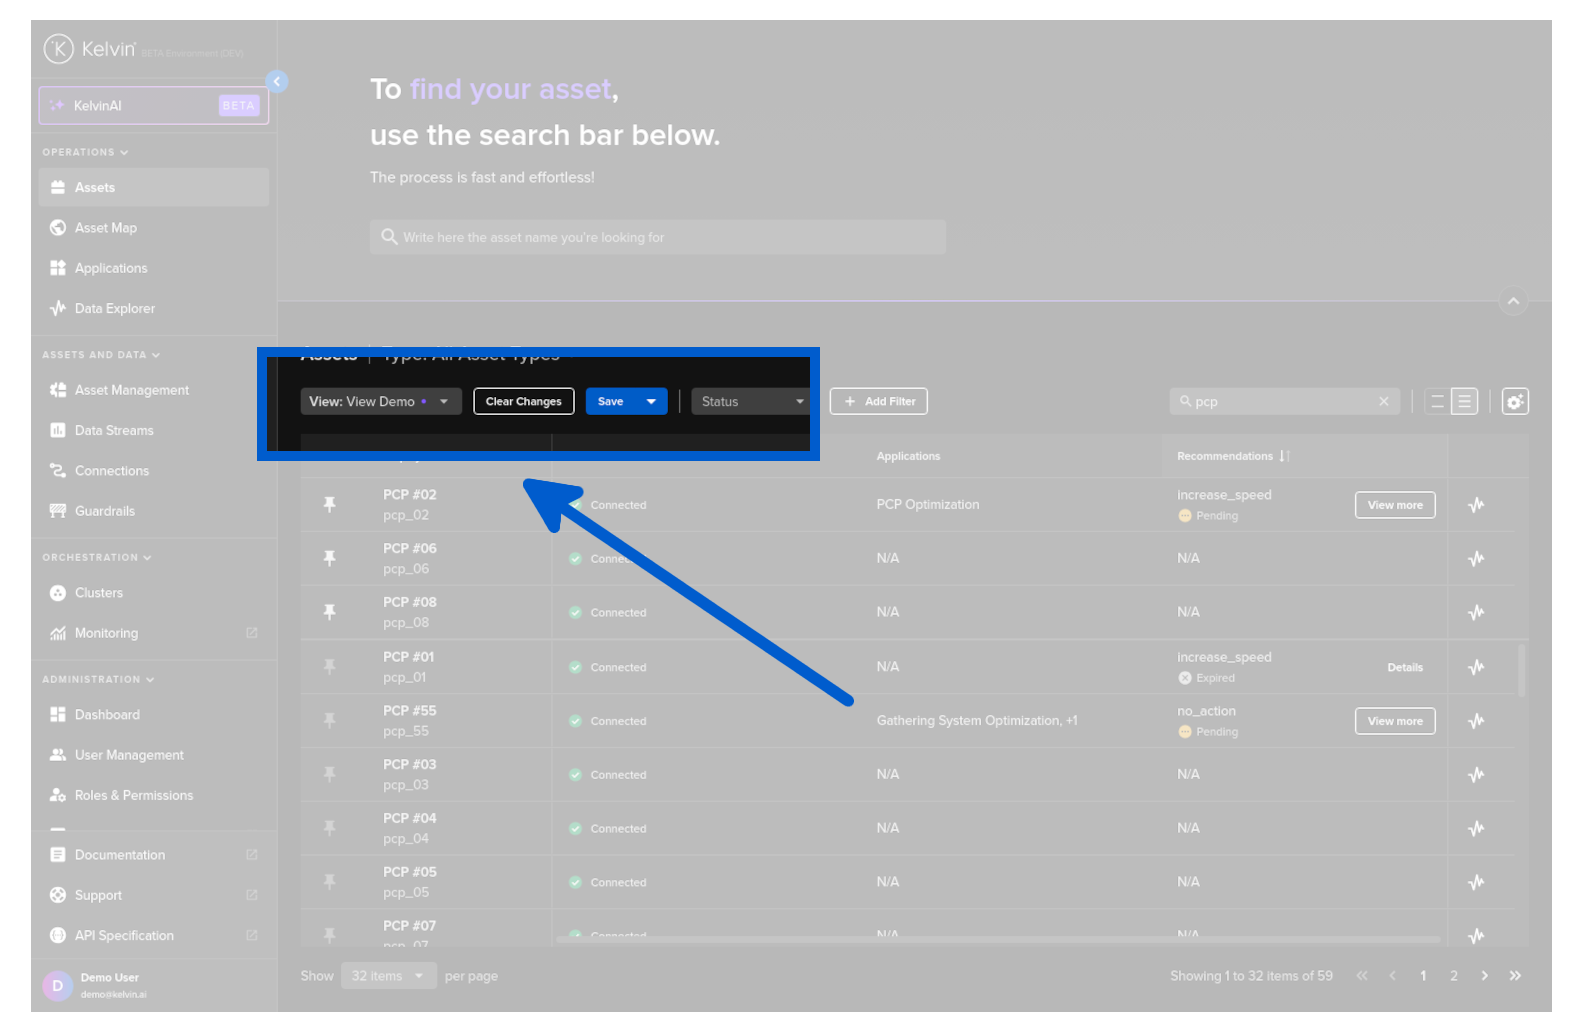Open data explorer icon for PCP #02

click(1476, 505)
